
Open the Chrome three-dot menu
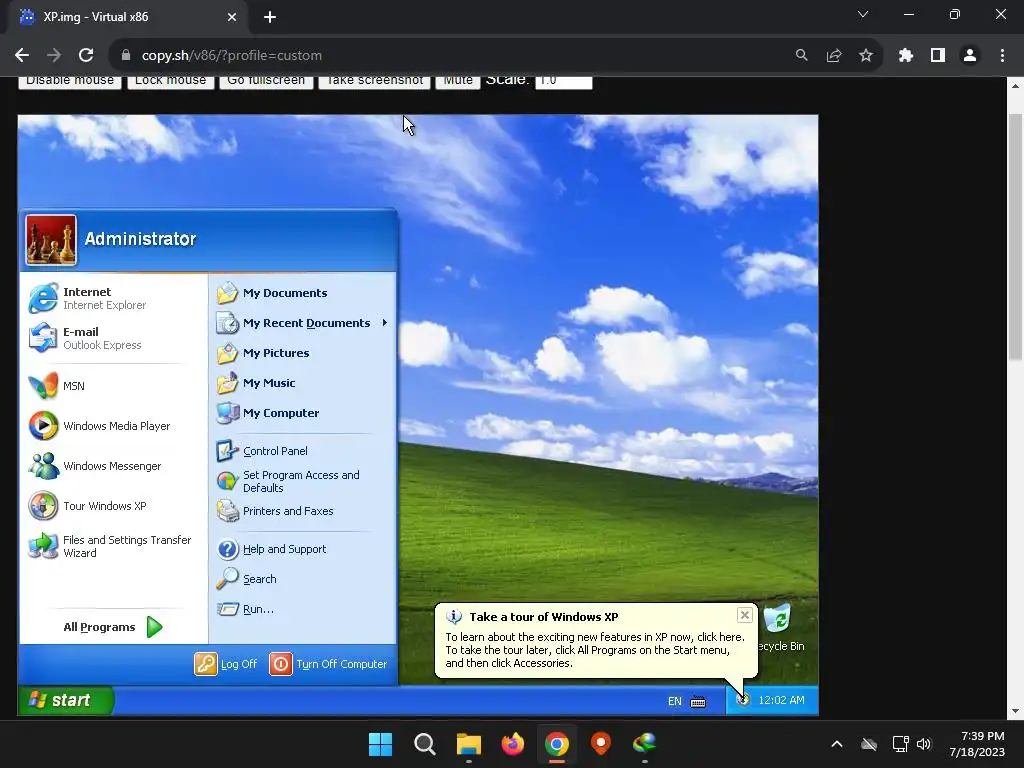[1002, 56]
